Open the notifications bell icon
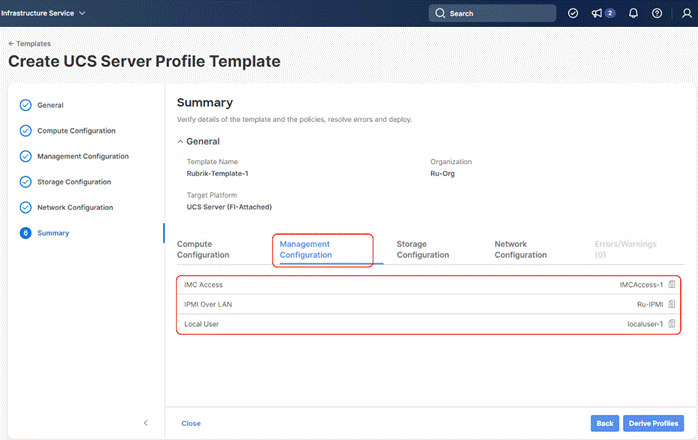Screen dimensions: 698x440 (x=633, y=13)
